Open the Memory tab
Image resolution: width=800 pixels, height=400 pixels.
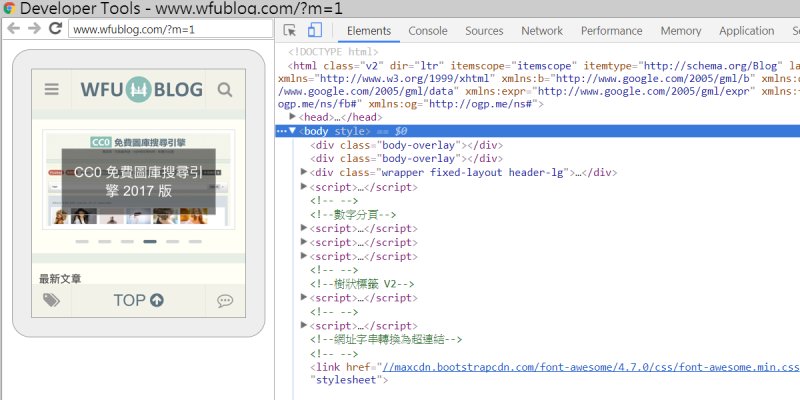tap(681, 31)
